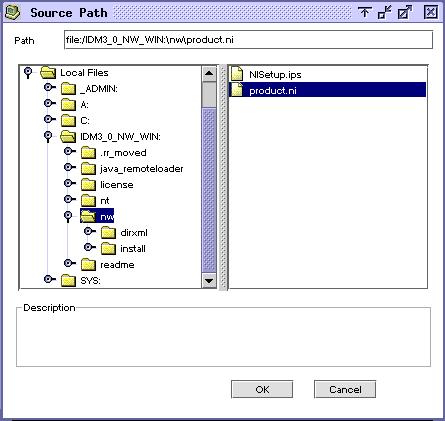Click the C: drive folder icon
This screenshot has height=421, width=445.
coord(68,120)
